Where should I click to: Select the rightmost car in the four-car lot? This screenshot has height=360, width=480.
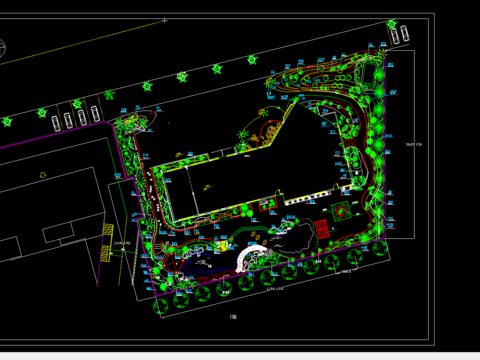(x=95, y=114)
